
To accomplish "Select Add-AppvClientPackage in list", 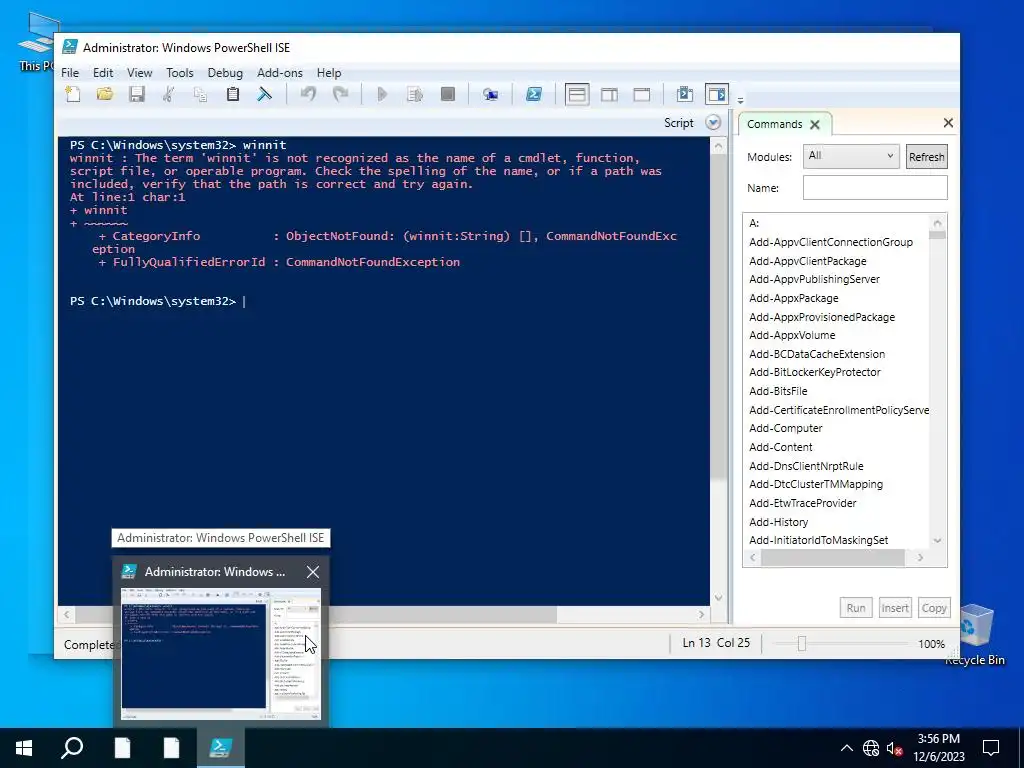I will click(808, 261).
